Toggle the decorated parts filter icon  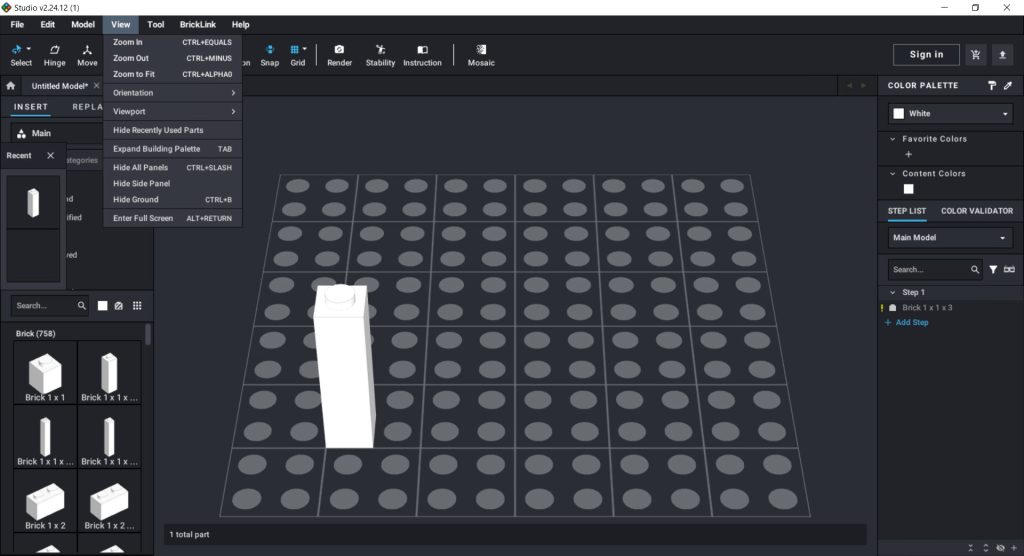coord(118,305)
